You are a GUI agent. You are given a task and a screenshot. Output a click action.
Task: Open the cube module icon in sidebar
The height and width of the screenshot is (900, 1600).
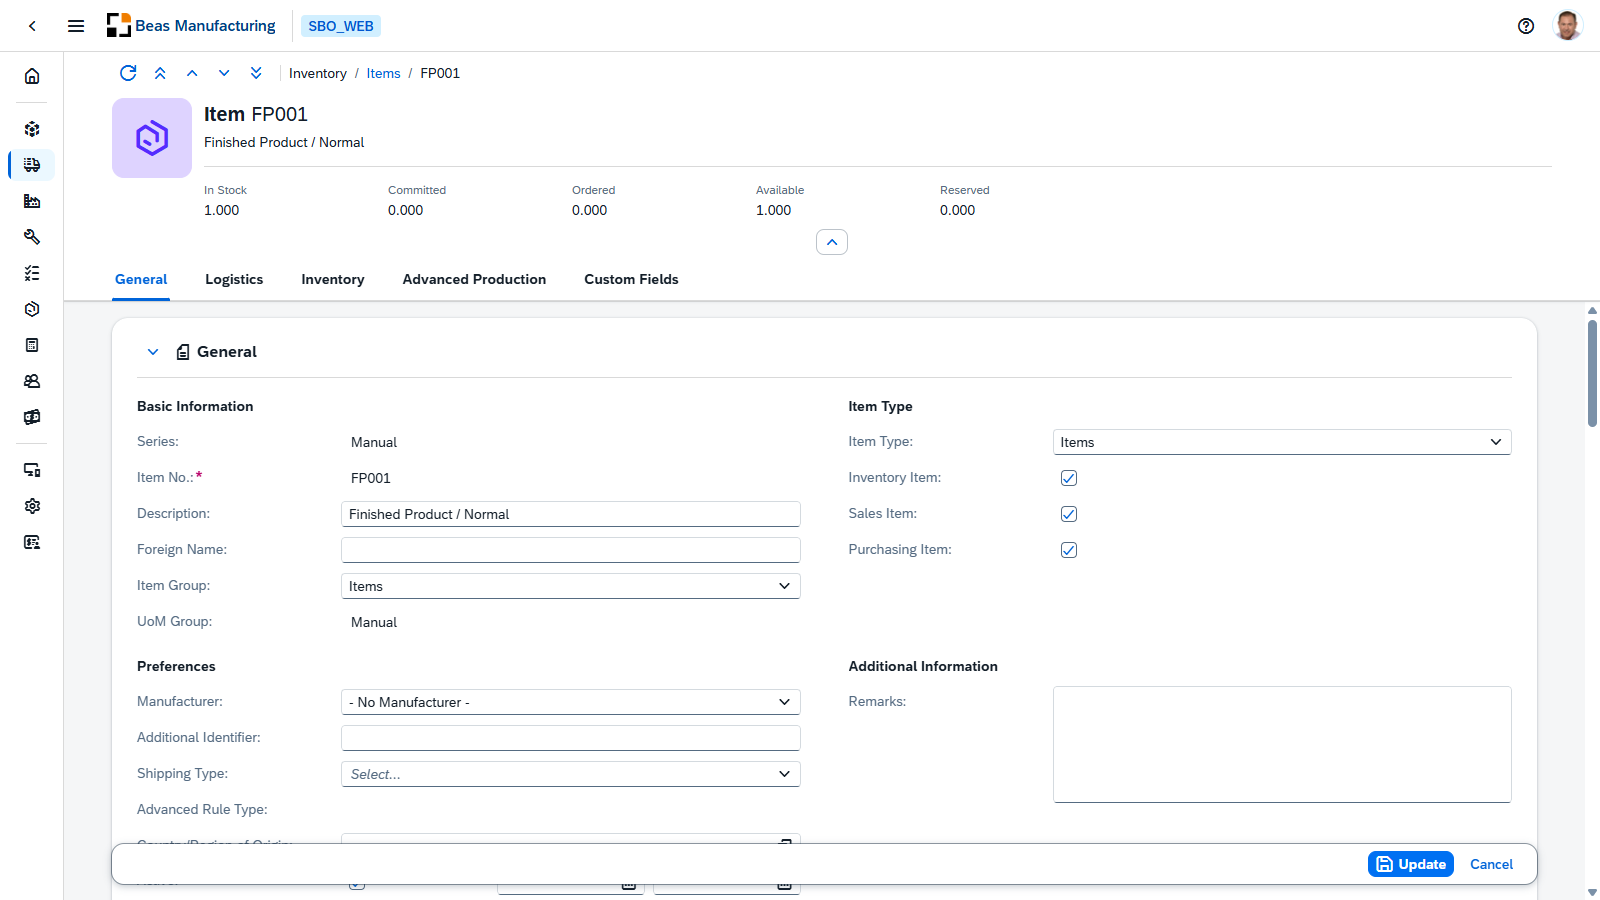[x=32, y=129]
